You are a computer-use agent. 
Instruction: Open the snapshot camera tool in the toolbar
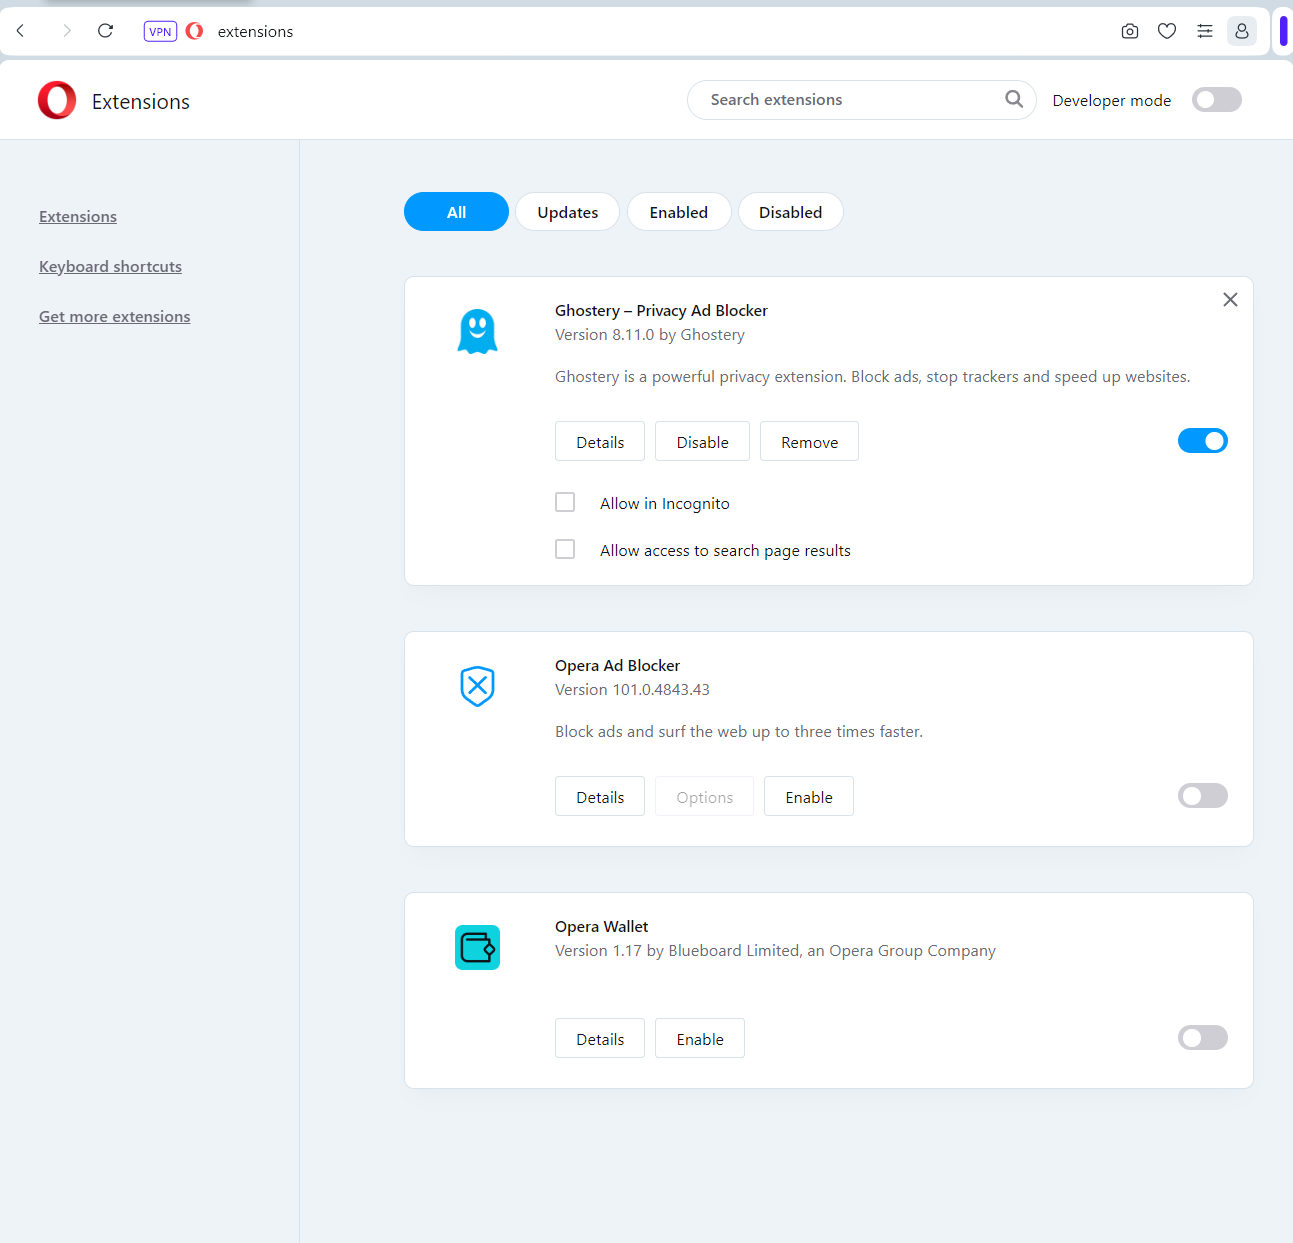click(x=1129, y=31)
